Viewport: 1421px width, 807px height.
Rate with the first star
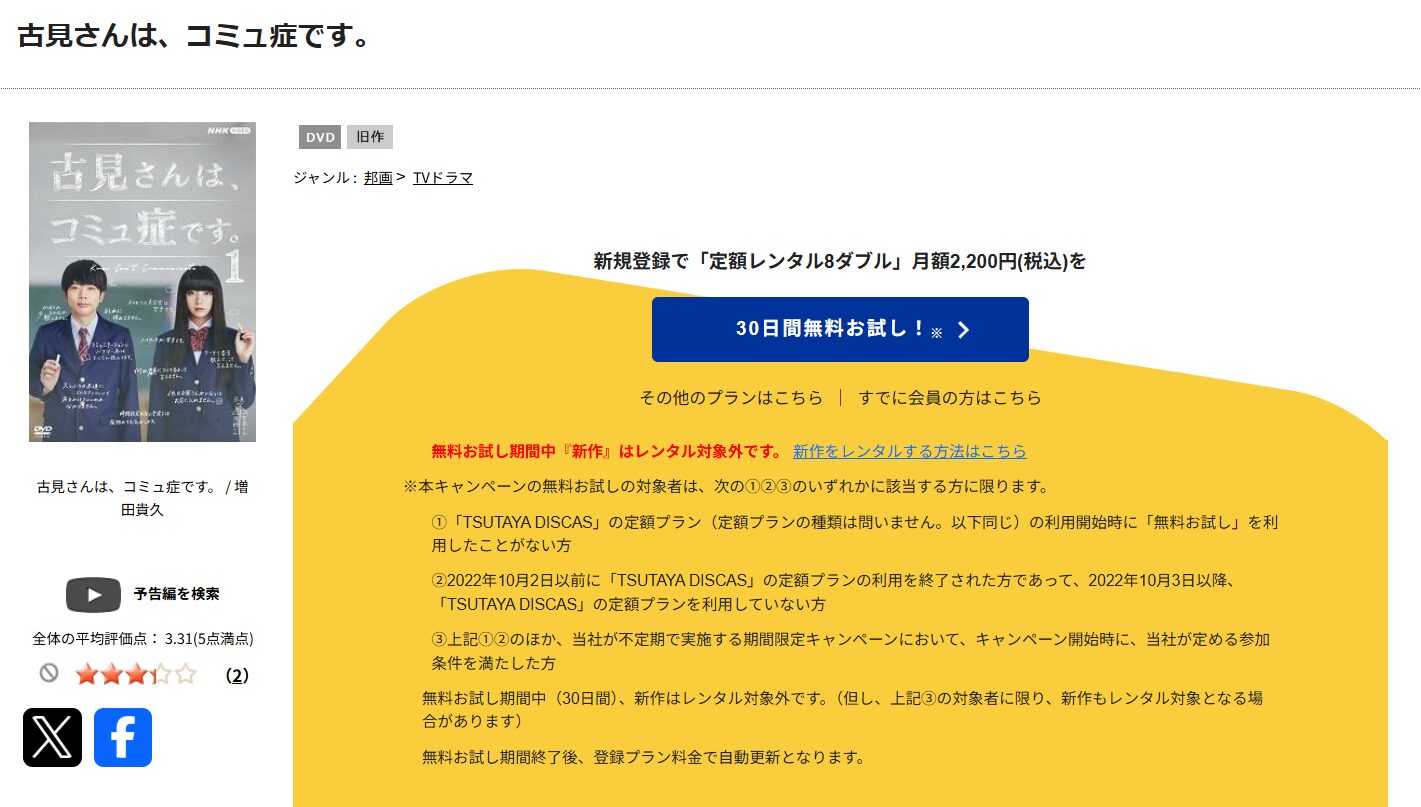point(86,674)
